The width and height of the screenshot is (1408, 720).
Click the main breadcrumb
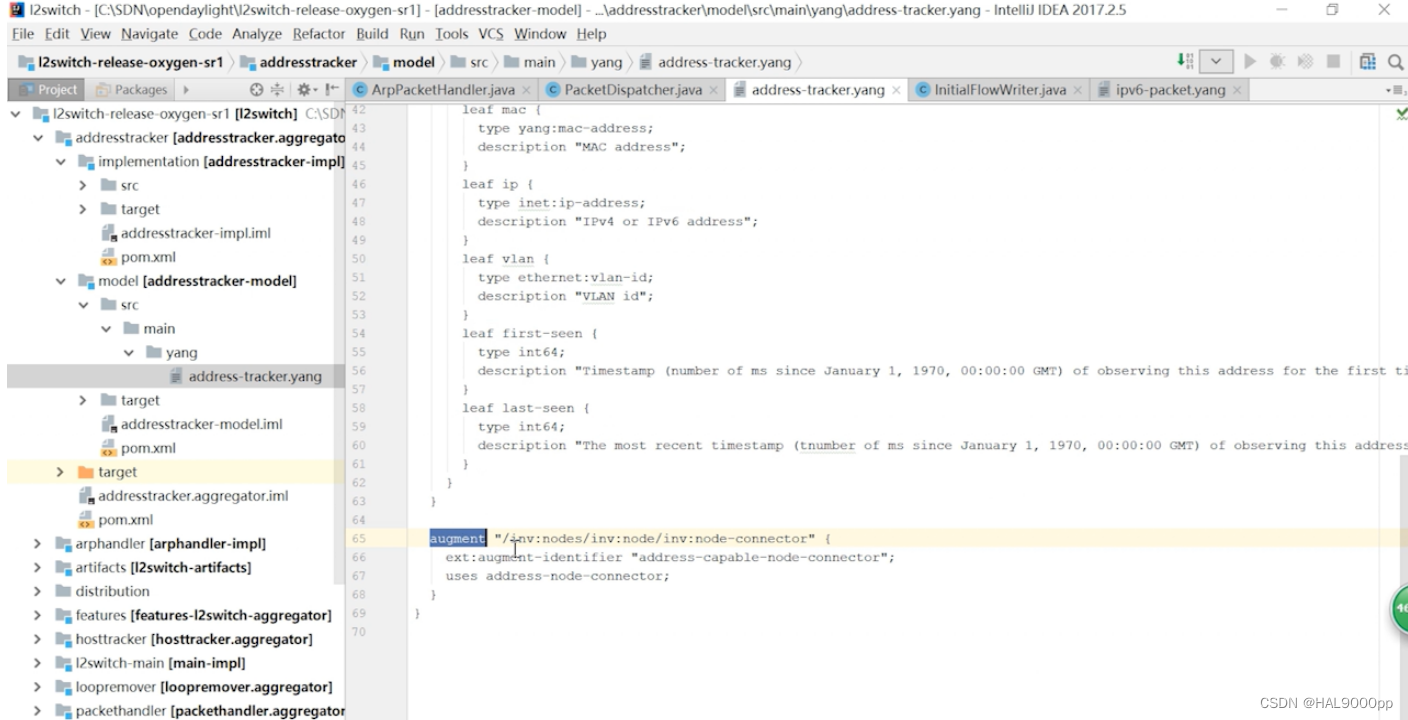pos(530,62)
